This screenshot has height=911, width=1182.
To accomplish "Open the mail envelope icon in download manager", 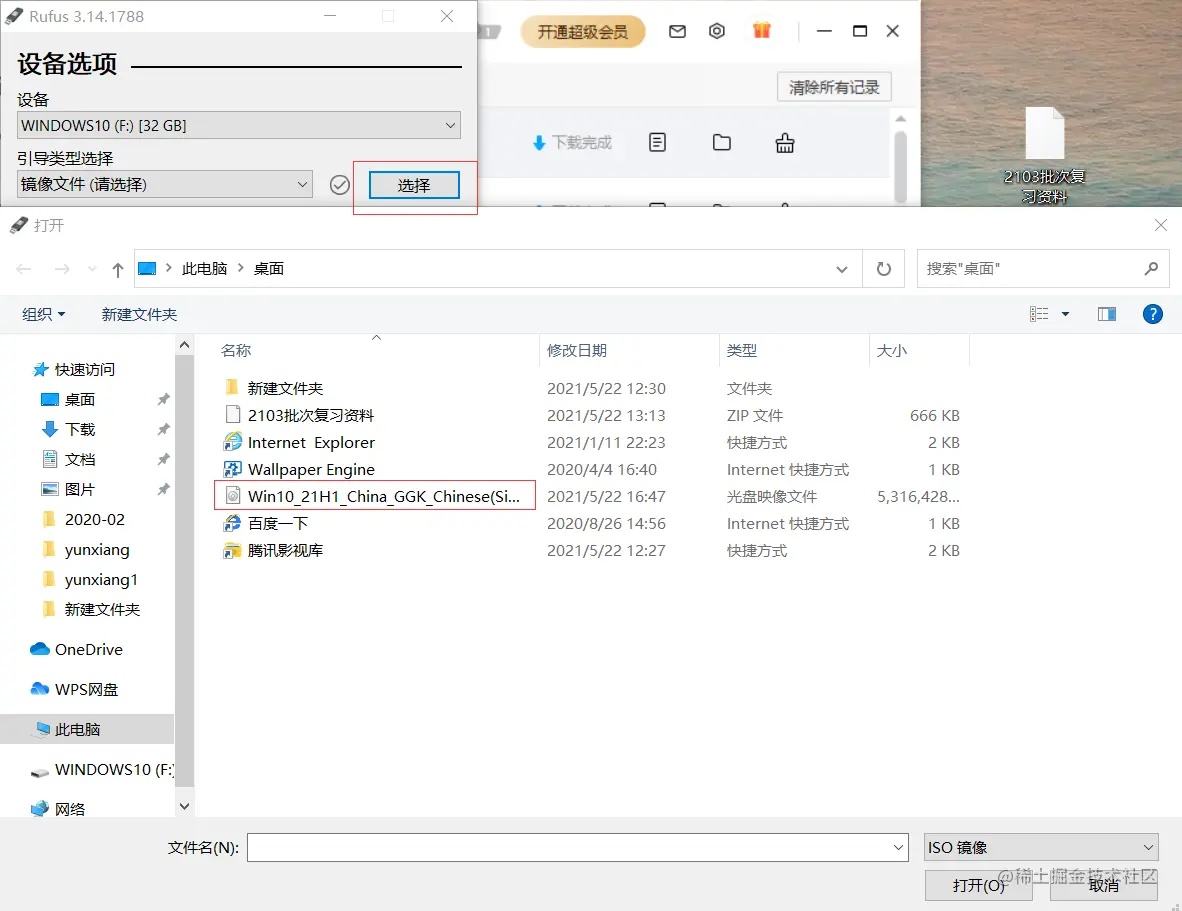I will [x=677, y=31].
